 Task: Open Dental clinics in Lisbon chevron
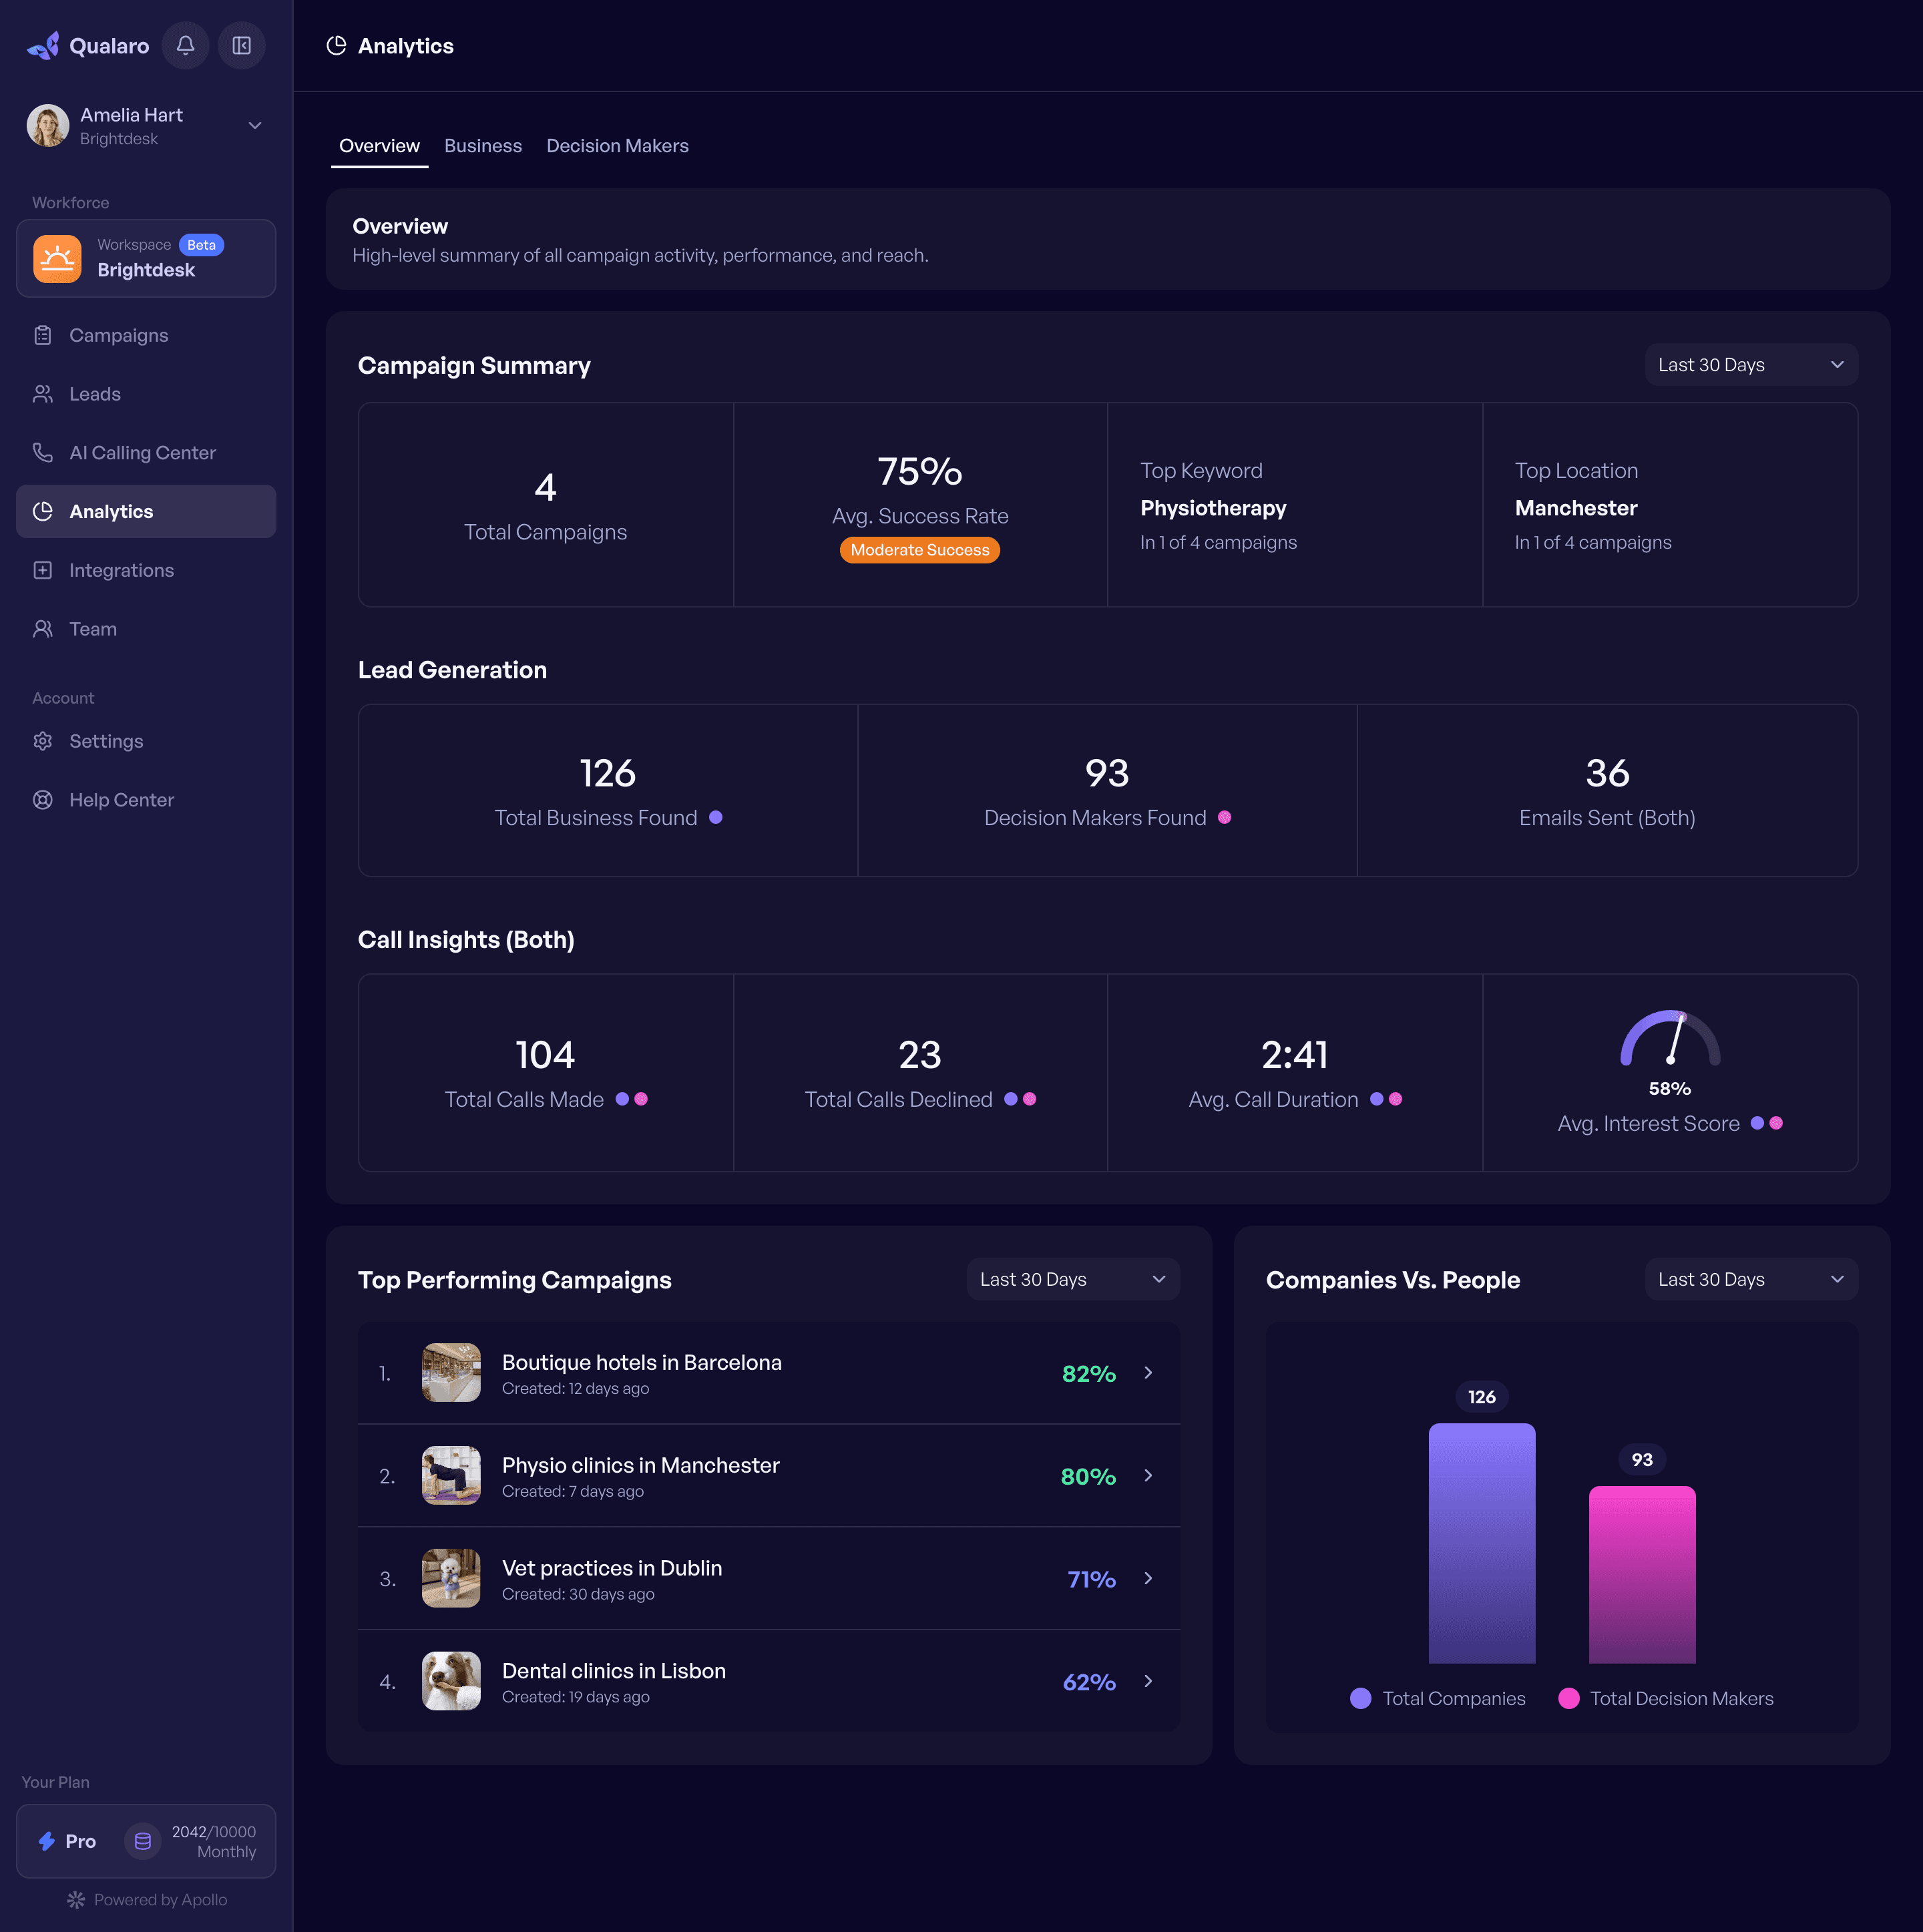pyautogui.click(x=1148, y=1681)
